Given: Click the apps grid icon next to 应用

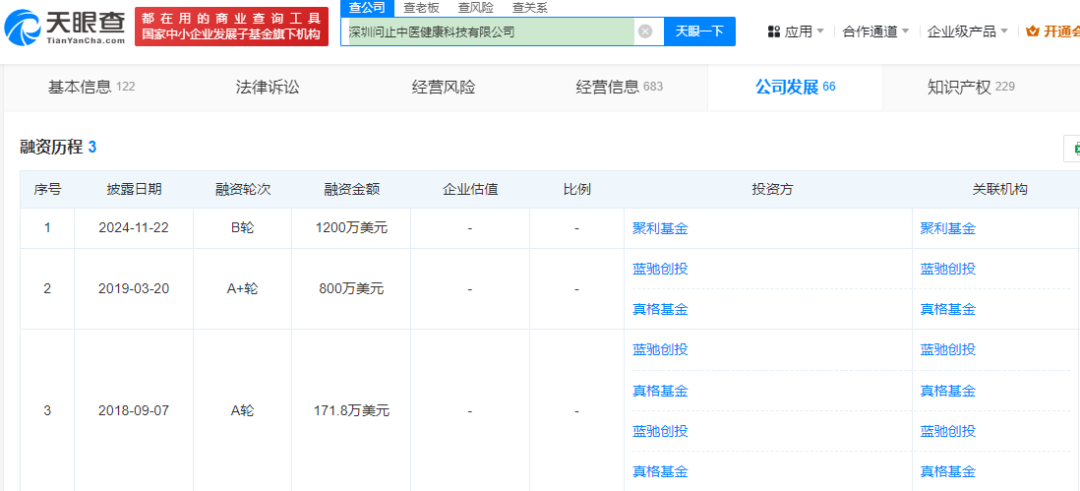Looking at the screenshot, I should click(773, 31).
